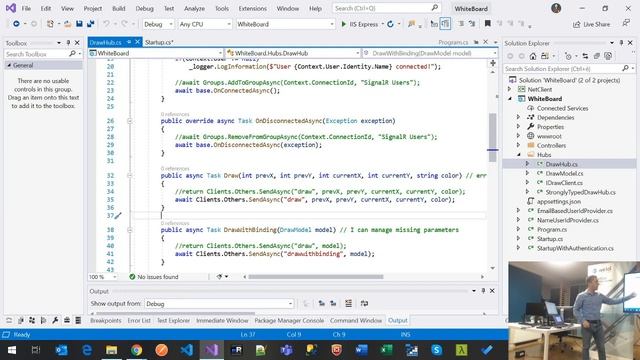Screen dimensions: 640x360
Task: Click the Save All toolbar icon
Action: tap(90, 24)
